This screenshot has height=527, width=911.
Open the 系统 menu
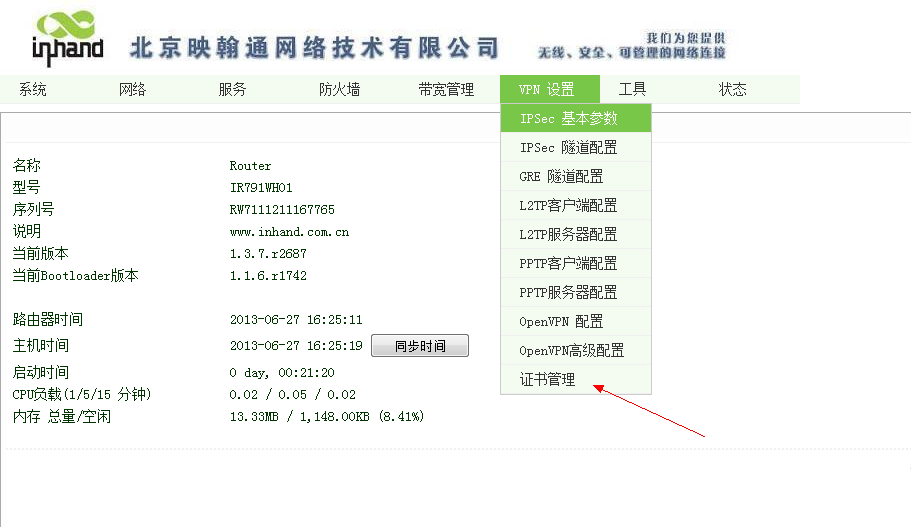(33, 90)
